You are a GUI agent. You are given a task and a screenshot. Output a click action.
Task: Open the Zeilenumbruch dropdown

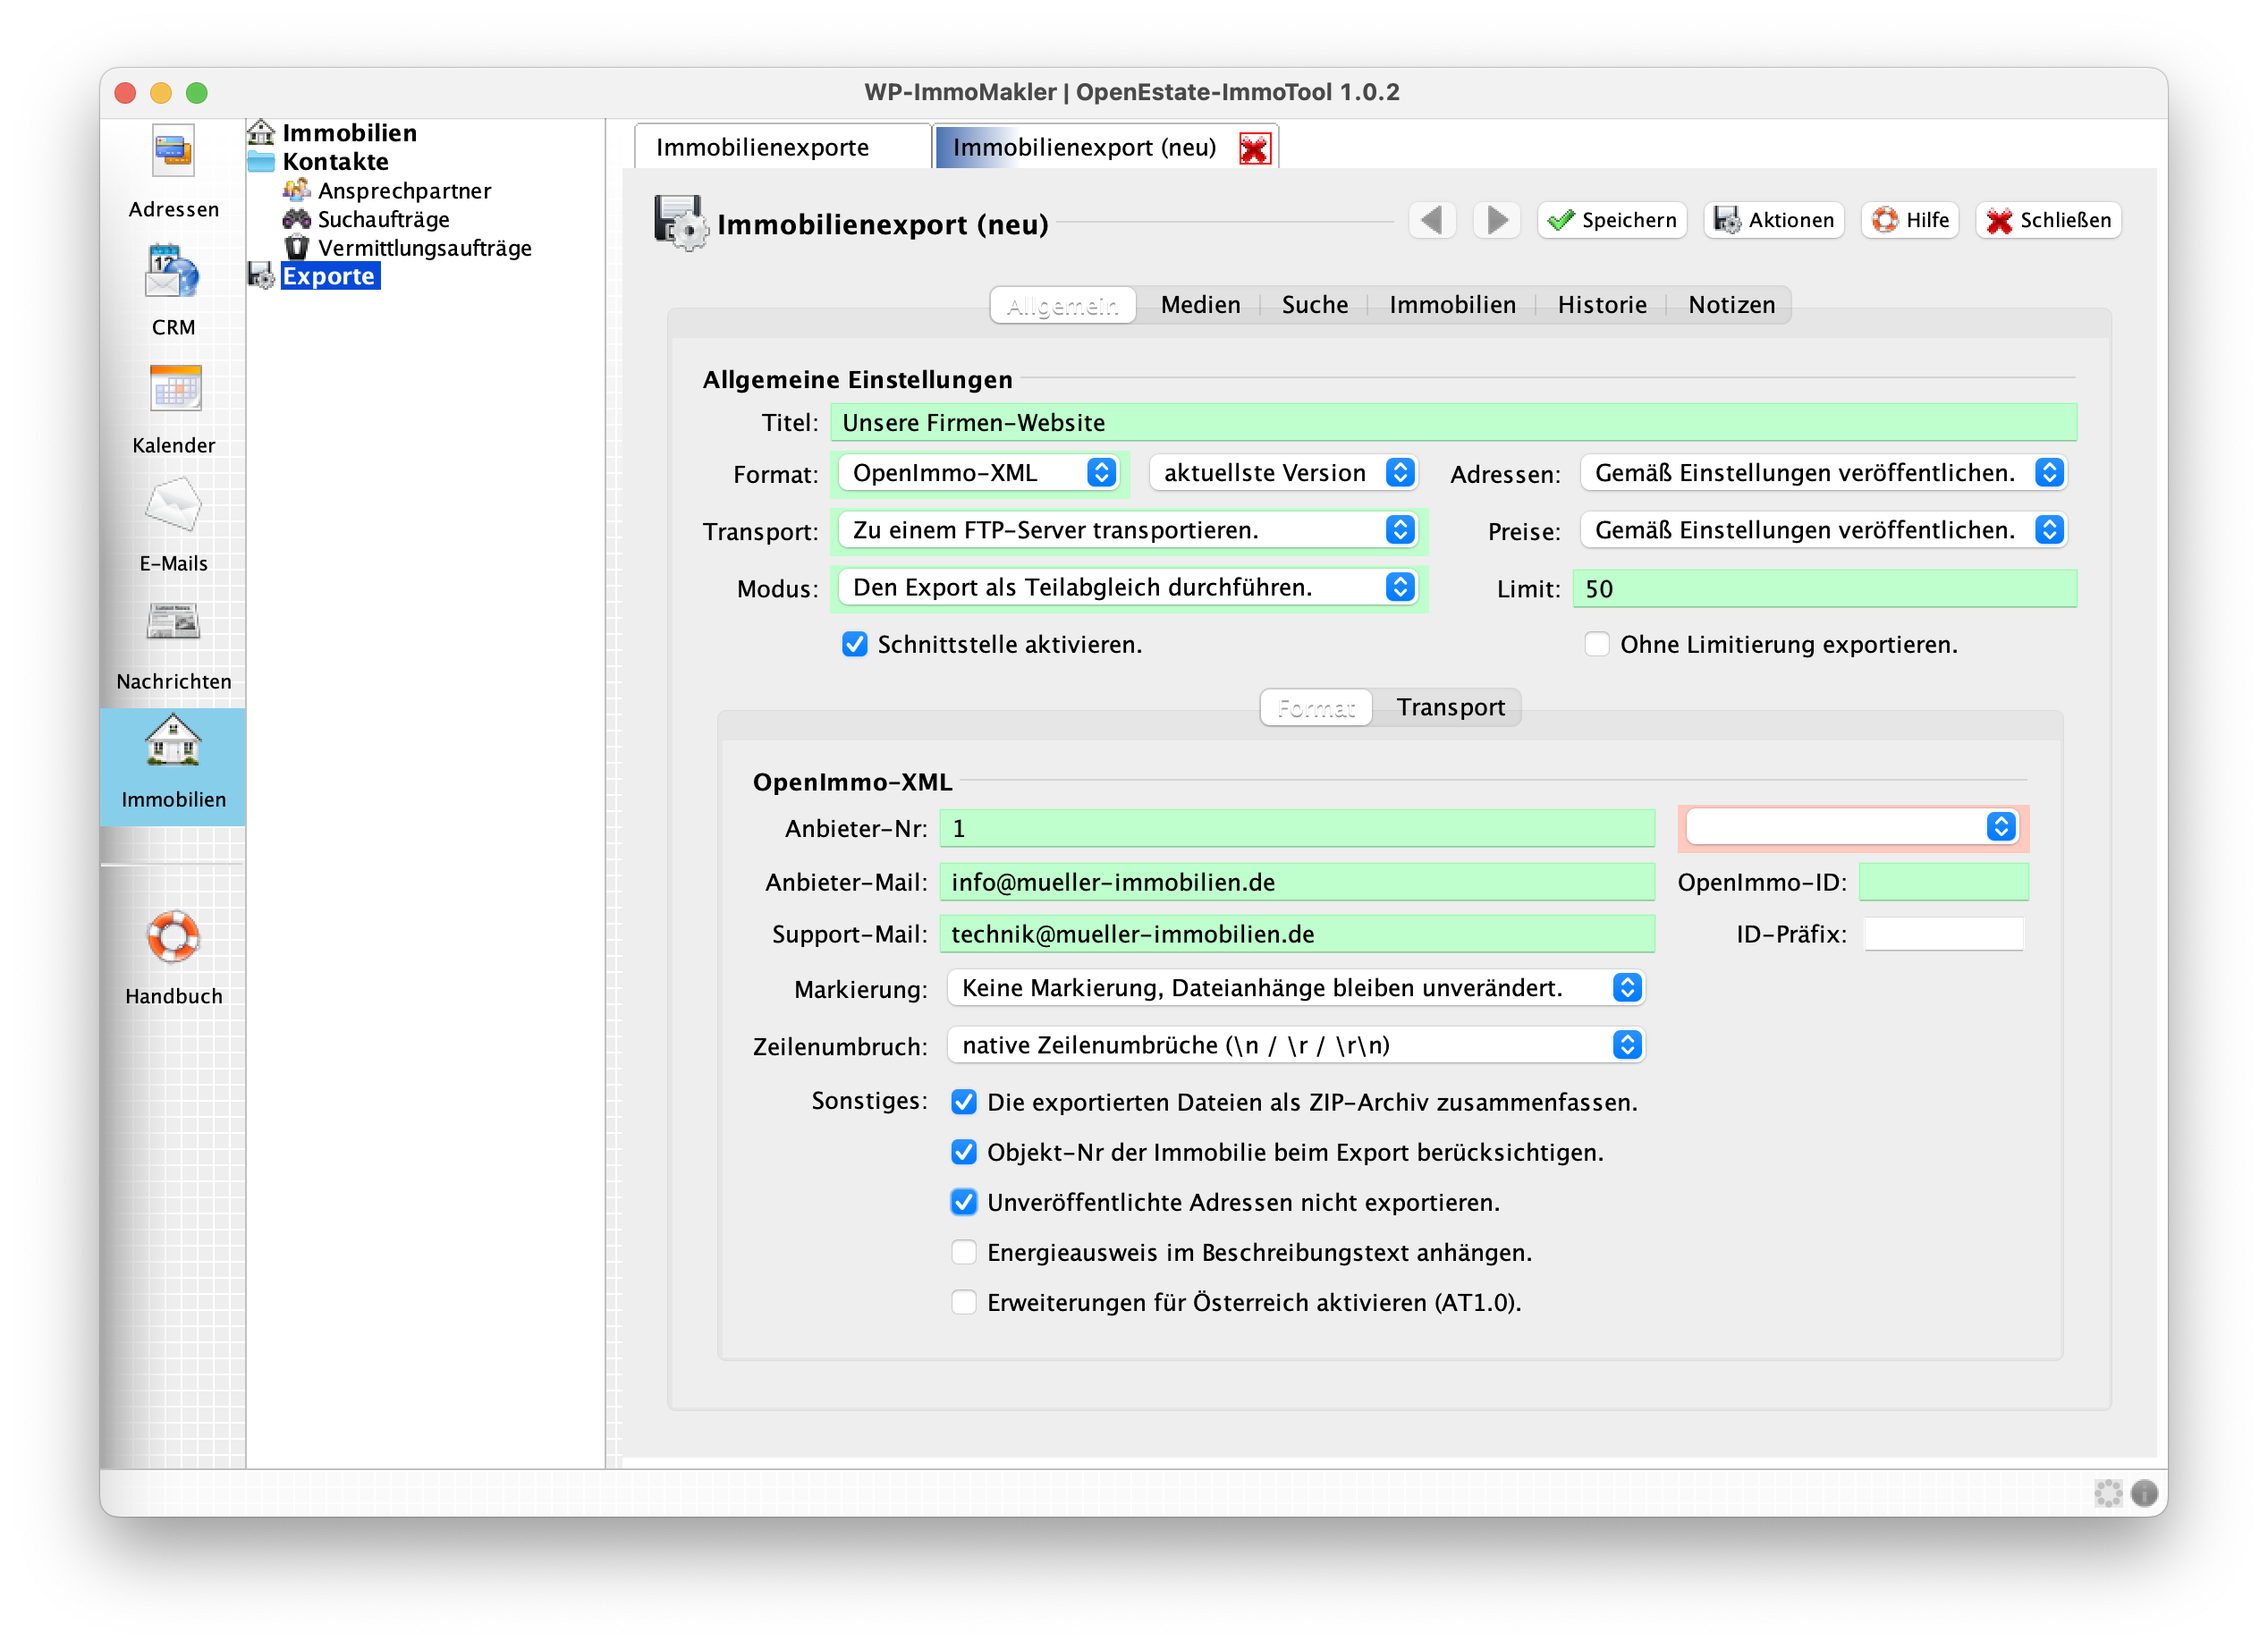[x=1295, y=1045]
